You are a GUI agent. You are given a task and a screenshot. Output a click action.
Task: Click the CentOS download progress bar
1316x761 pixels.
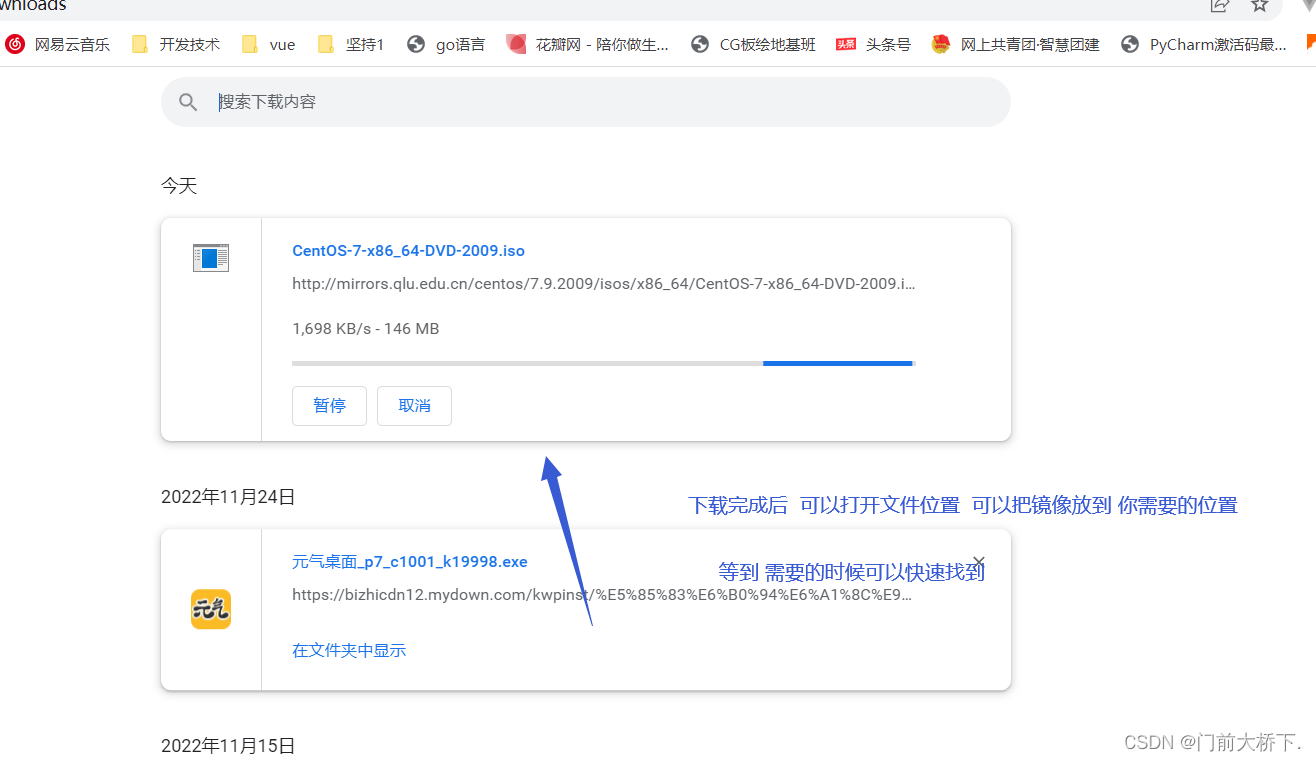[604, 363]
